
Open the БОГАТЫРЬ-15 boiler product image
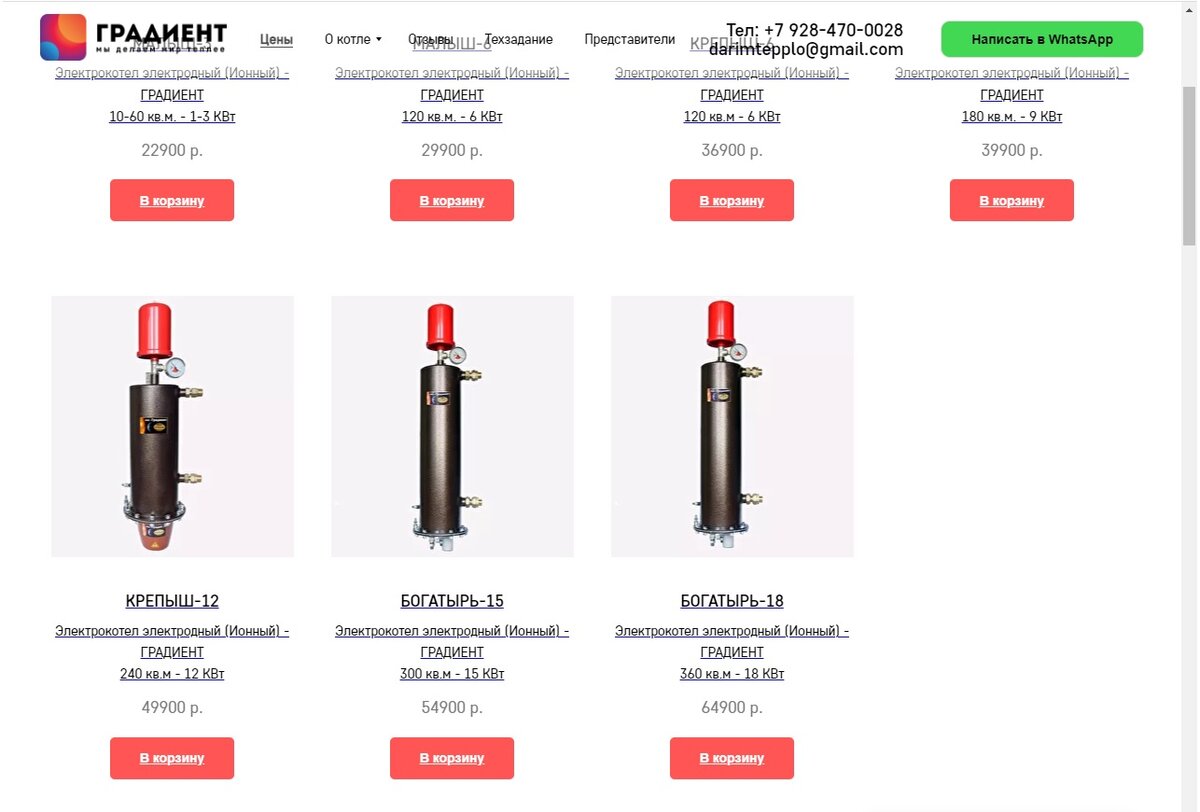click(x=452, y=426)
